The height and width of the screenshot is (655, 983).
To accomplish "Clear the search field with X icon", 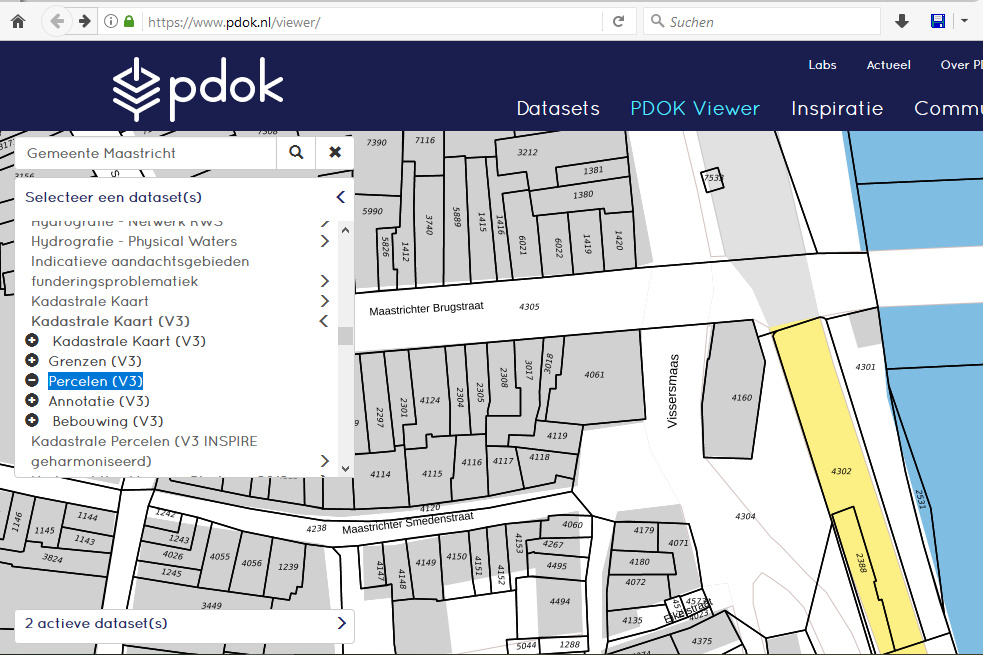I will pyautogui.click(x=335, y=153).
